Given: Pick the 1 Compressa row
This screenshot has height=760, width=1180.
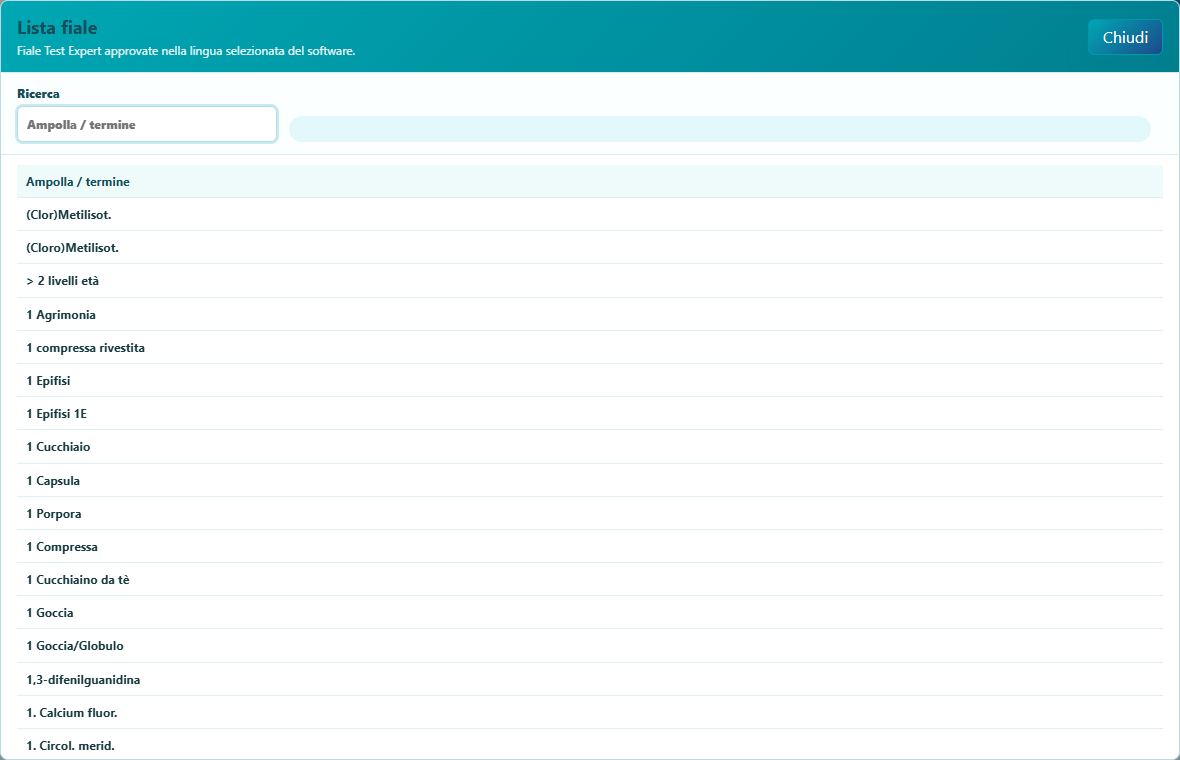Looking at the screenshot, I should (x=590, y=547).
